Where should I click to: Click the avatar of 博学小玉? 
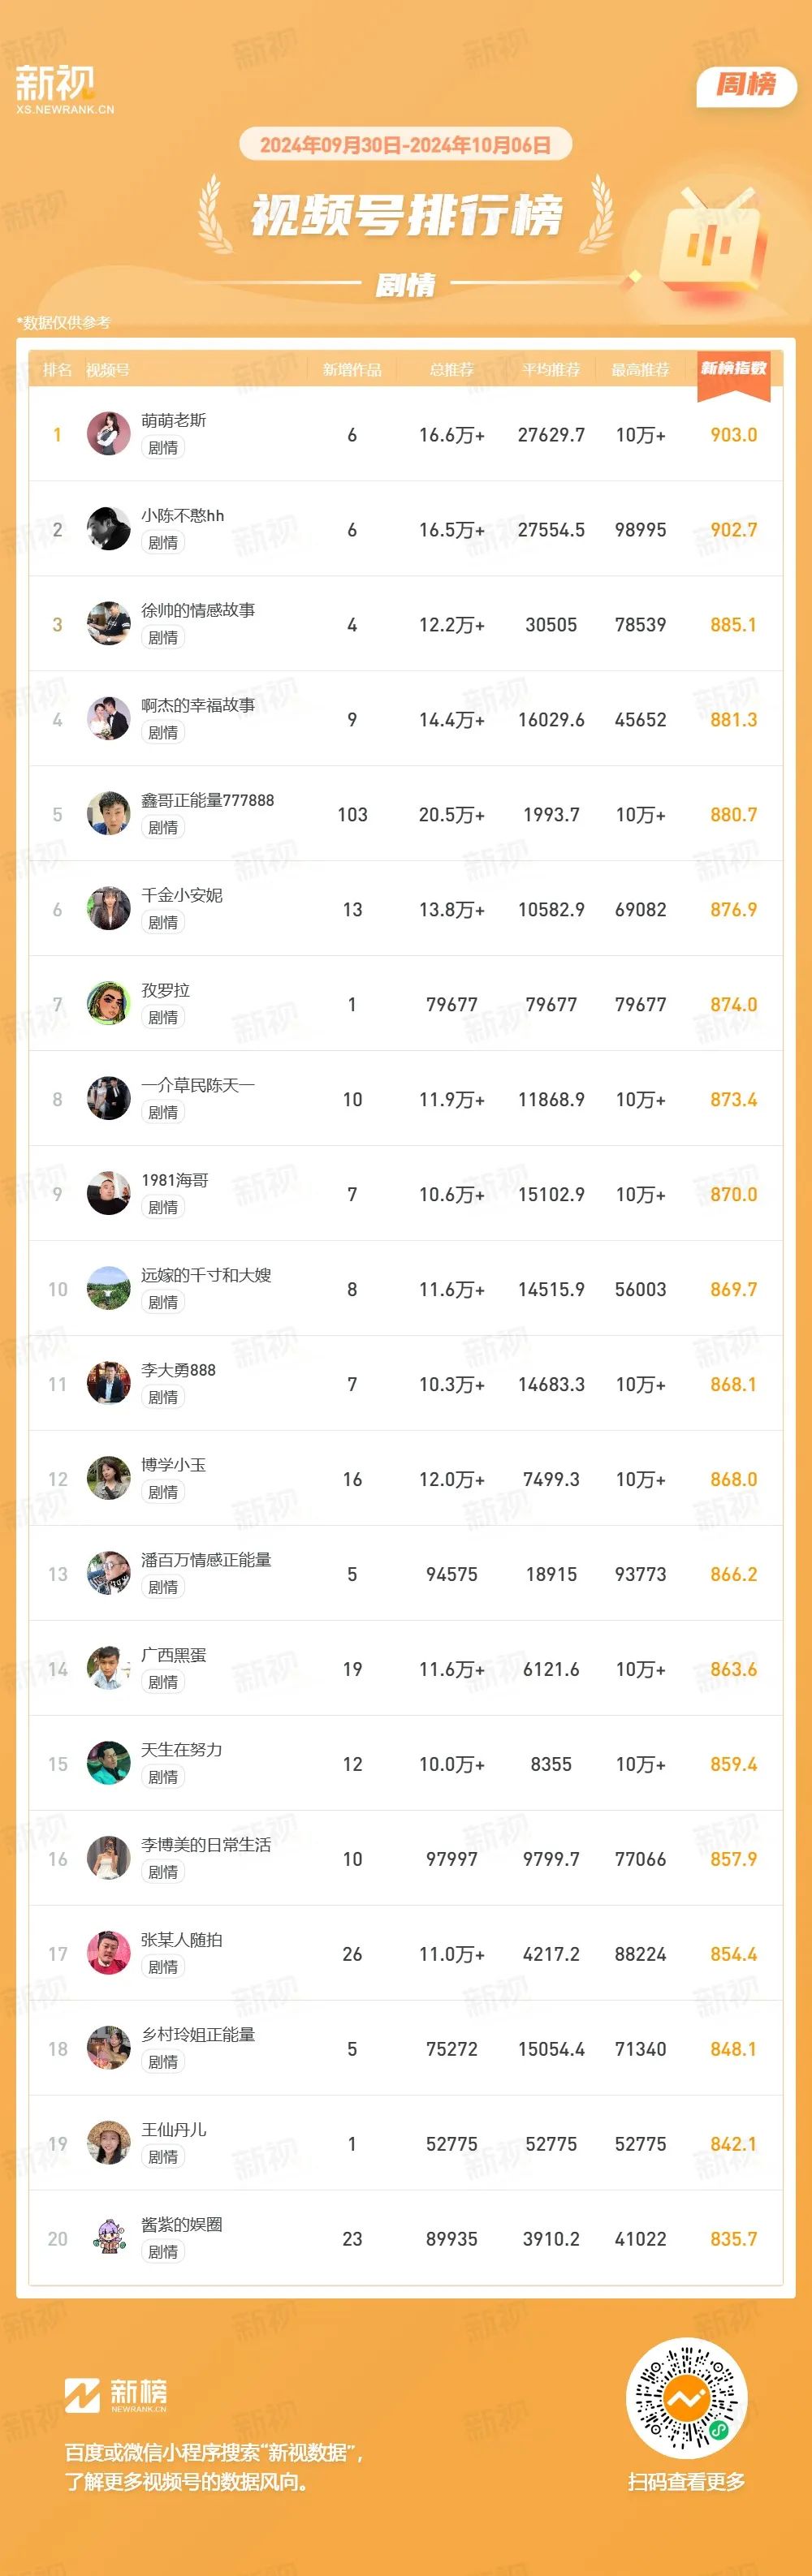pyautogui.click(x=108, y=1479)
